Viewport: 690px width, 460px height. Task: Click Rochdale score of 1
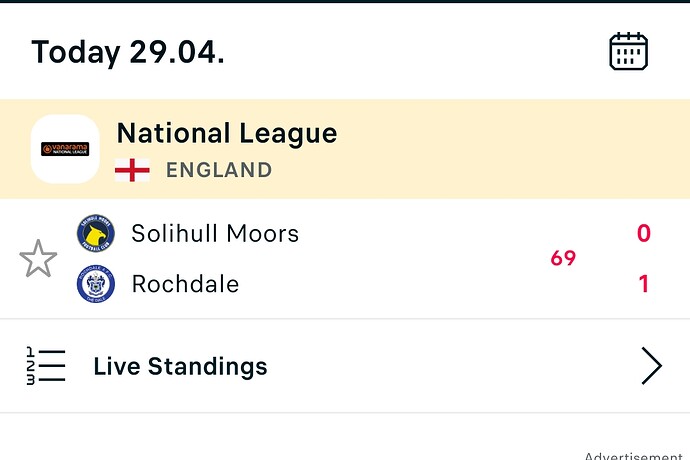pos(644,284)
